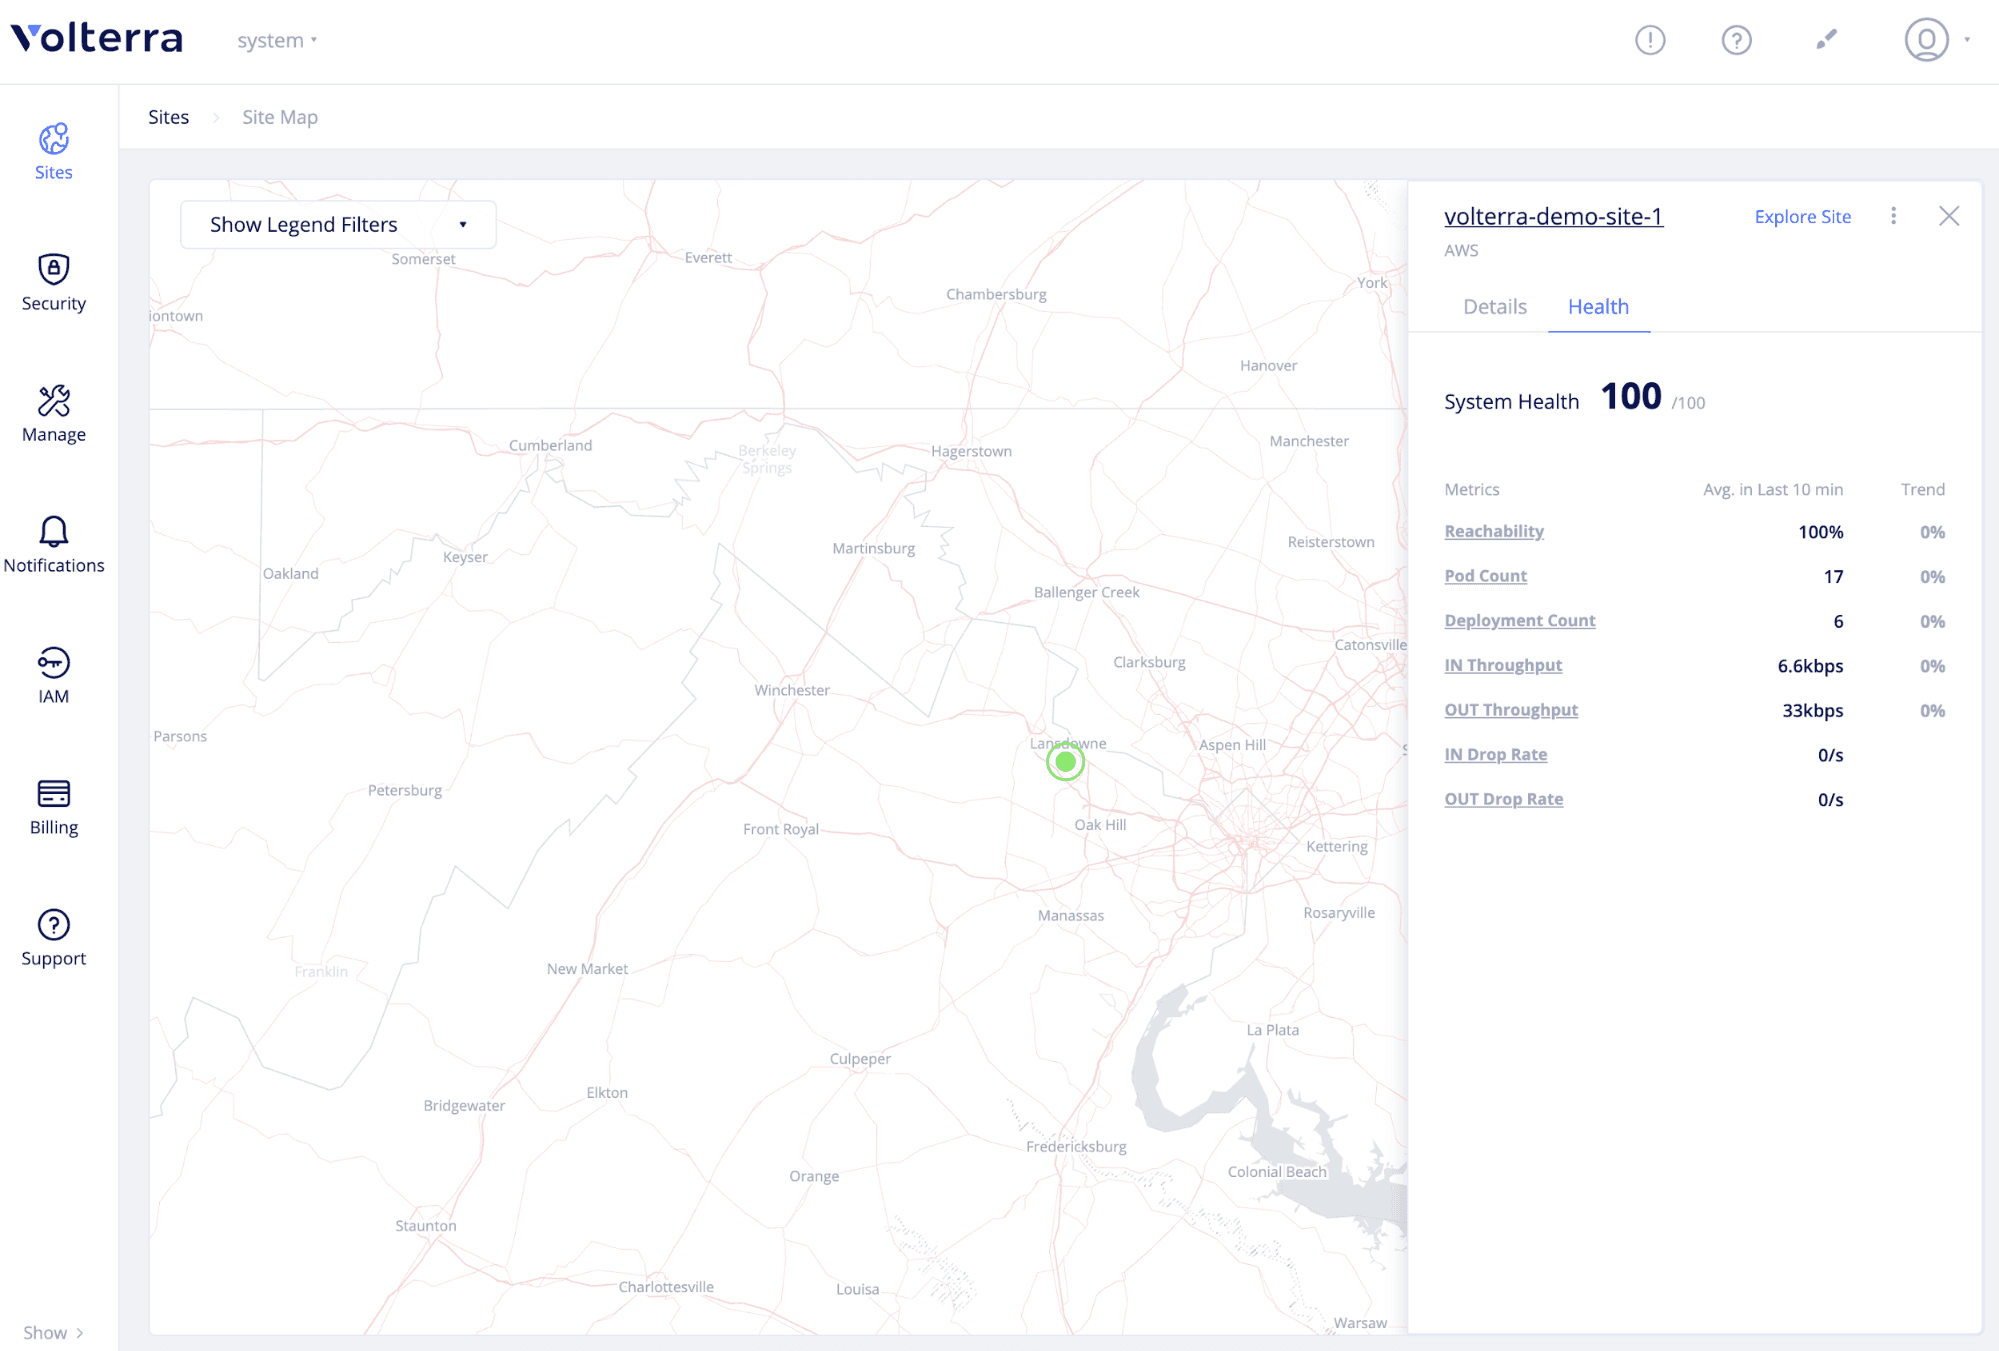Click the Pod Count value 17

(1833, 577)
